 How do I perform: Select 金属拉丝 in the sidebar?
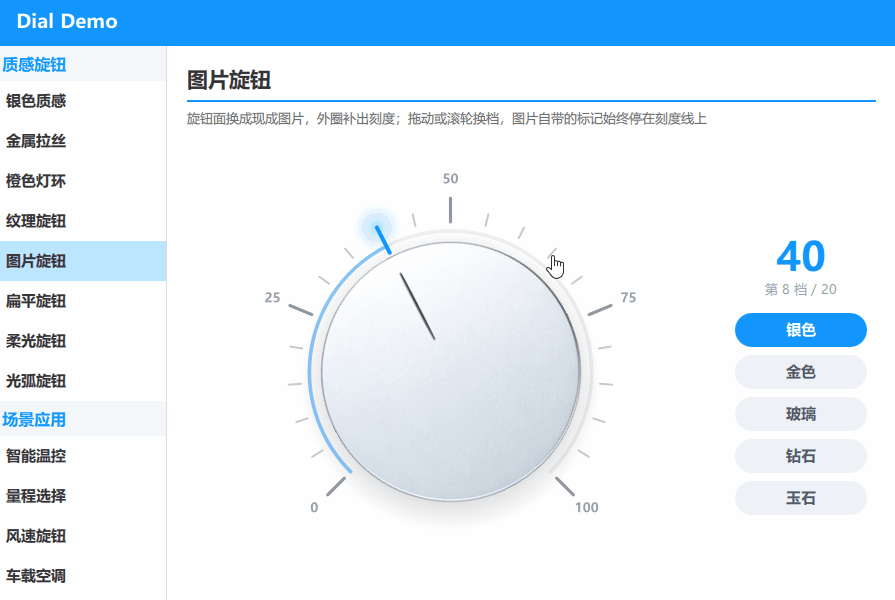[x=83, y=141]
